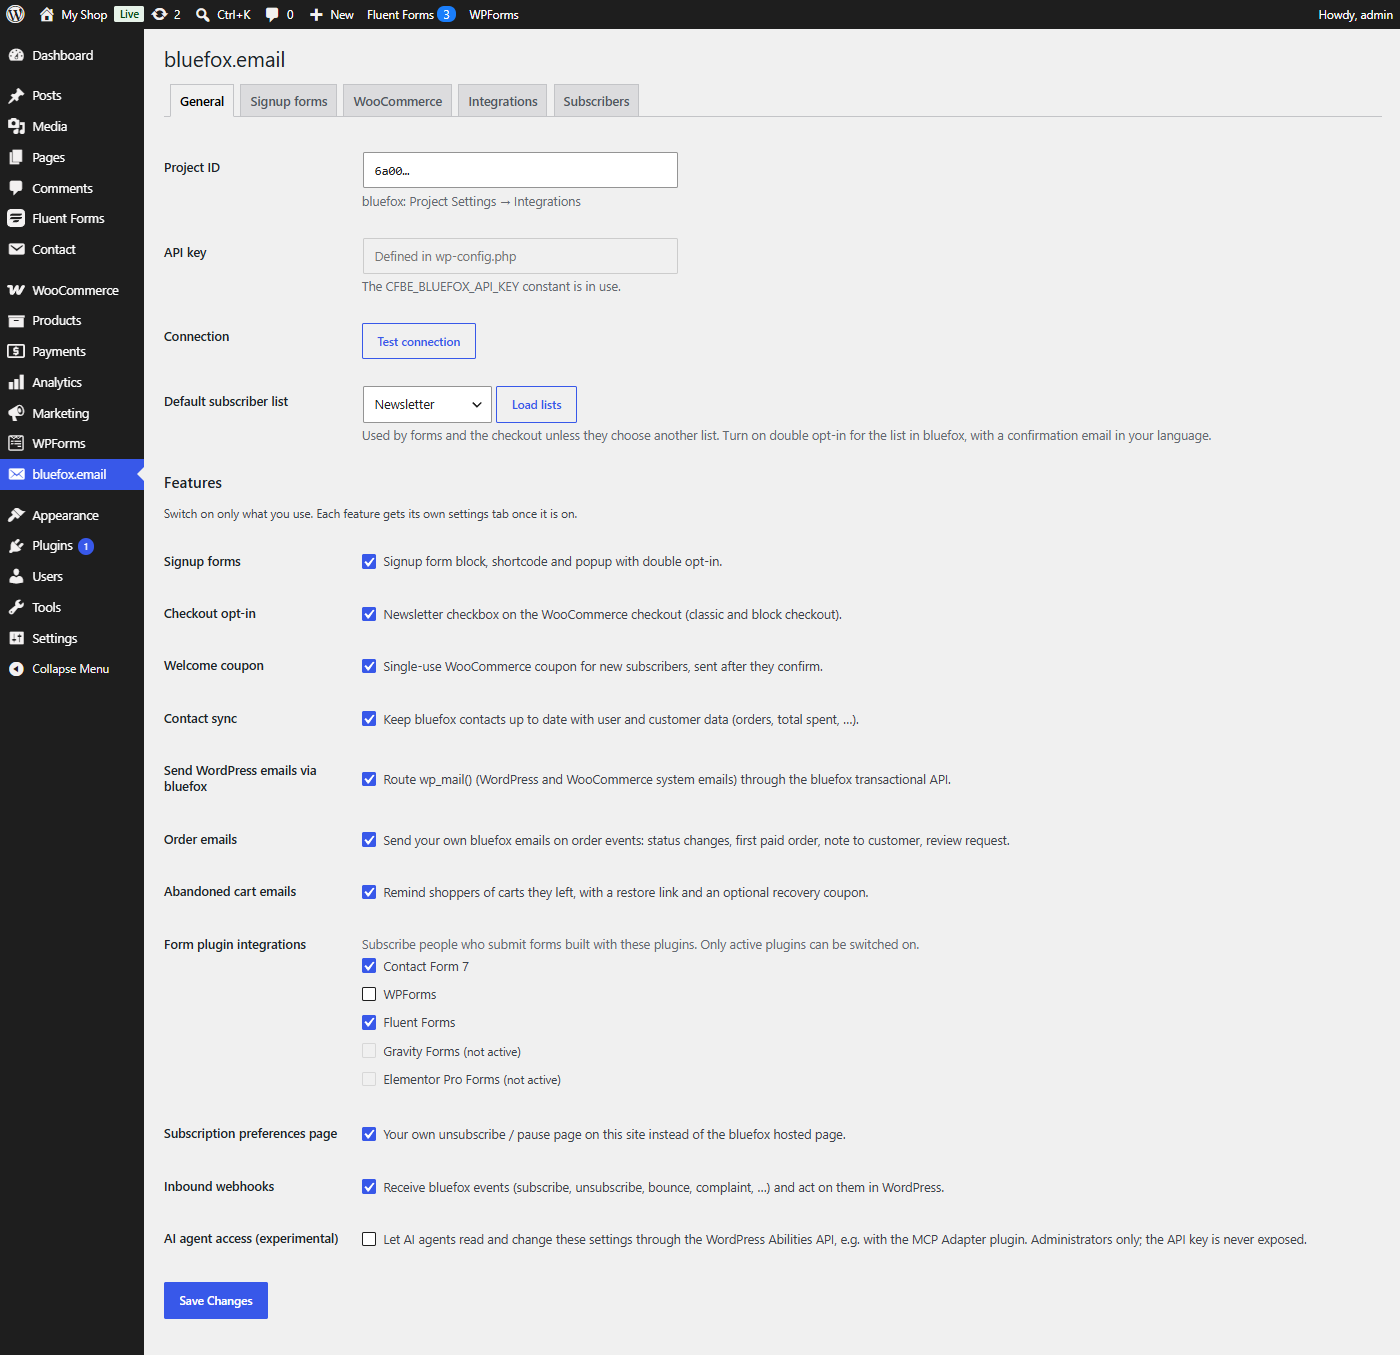Uncheck the Inbound webhooks checkbox

[x=369, y=1187]
